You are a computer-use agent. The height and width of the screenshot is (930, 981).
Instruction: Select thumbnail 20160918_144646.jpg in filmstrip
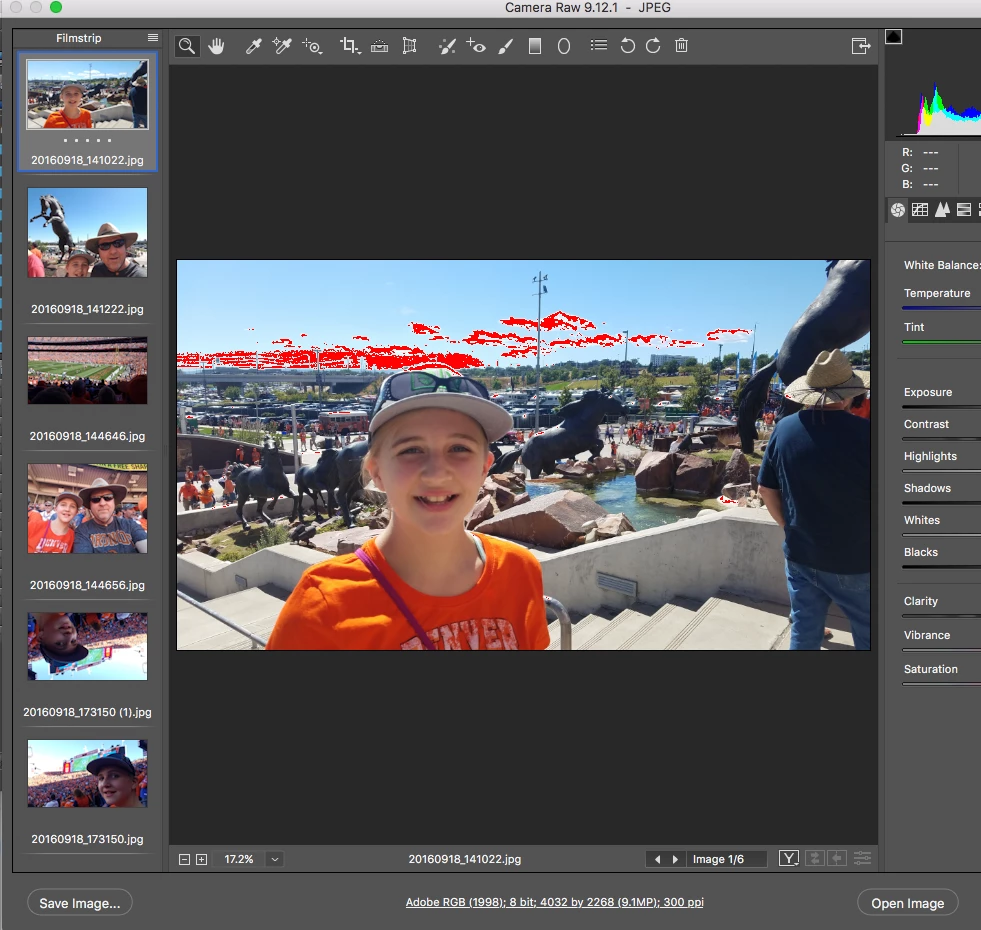pyautogui.click(x=88, y=370)
